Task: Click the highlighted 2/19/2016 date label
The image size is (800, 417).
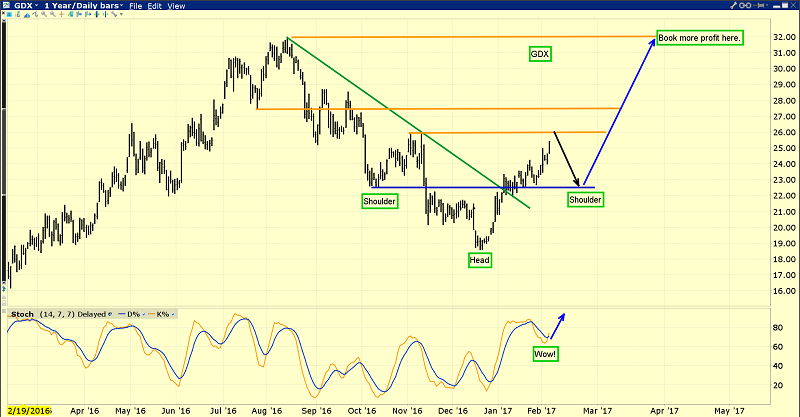Action: 29,411
